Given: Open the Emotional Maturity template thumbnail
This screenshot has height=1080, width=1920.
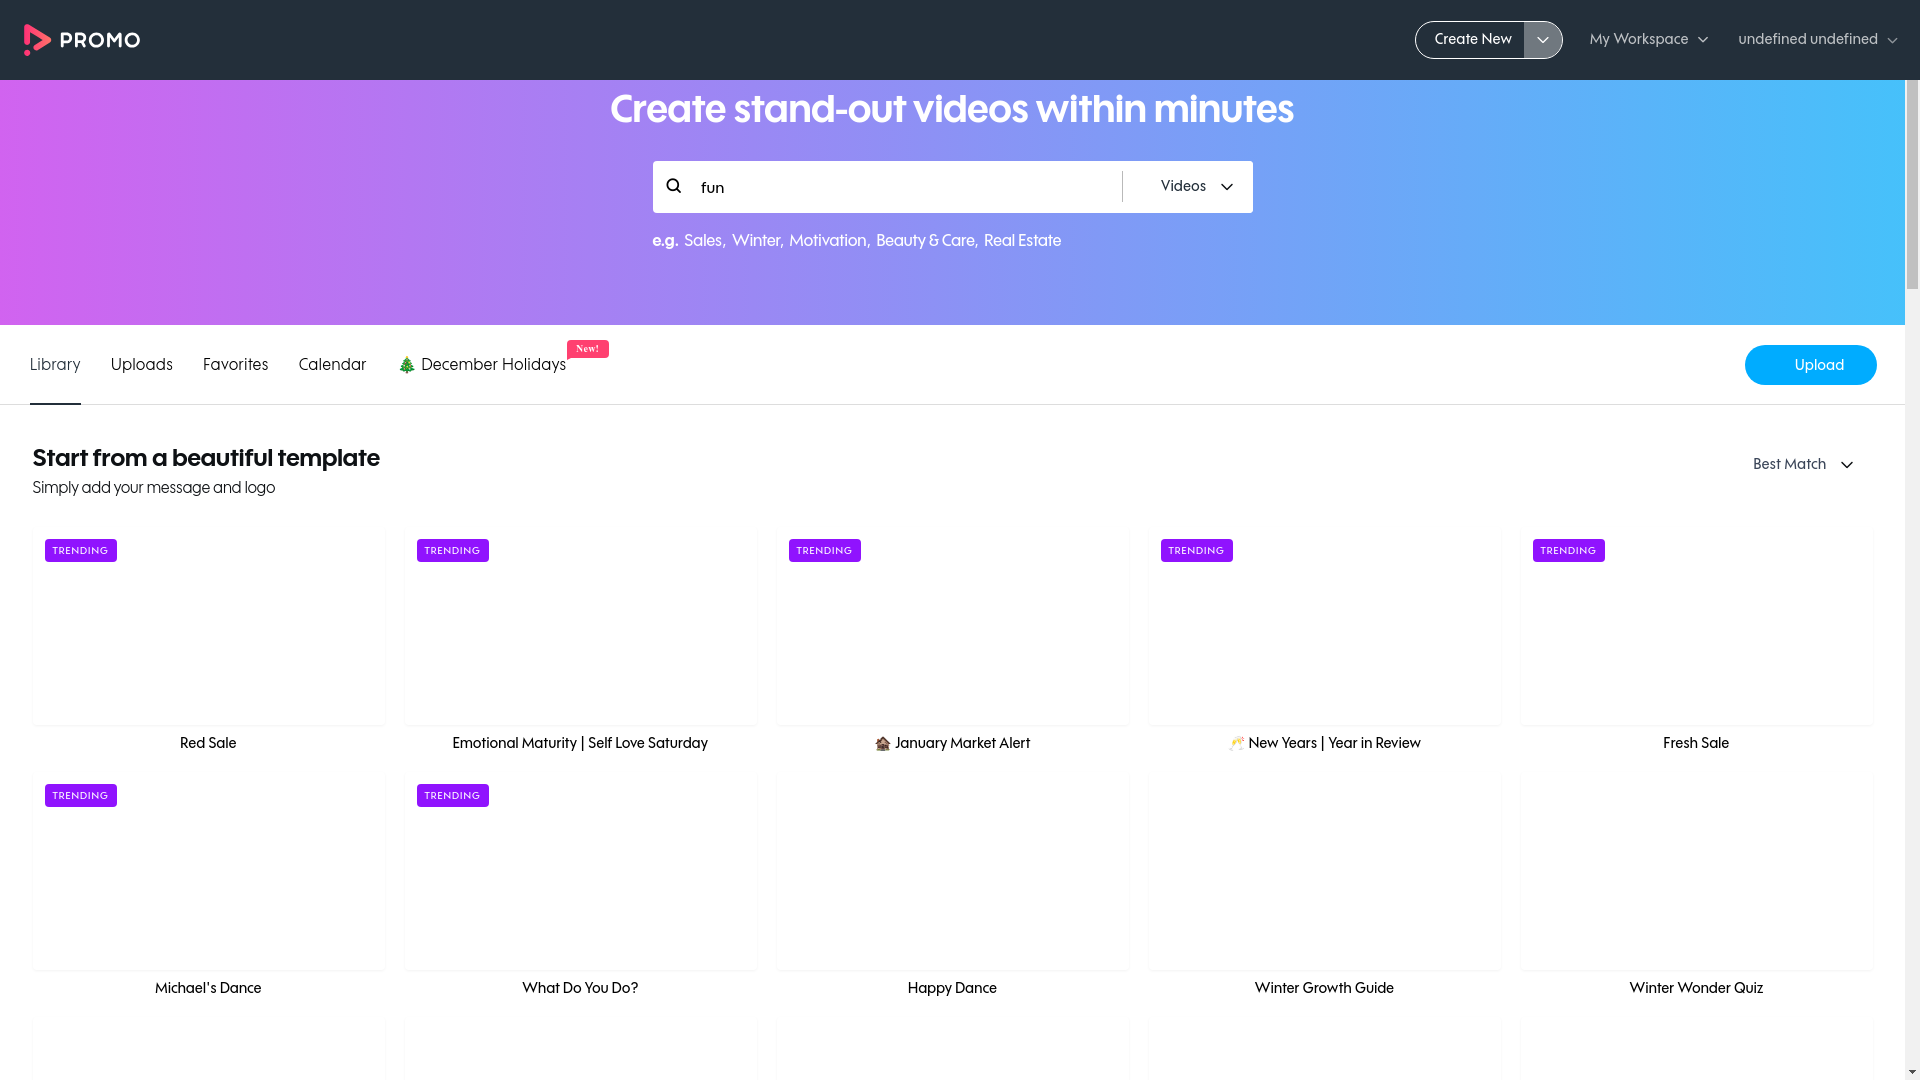Looking at the screenshot, I should (580, 626).
